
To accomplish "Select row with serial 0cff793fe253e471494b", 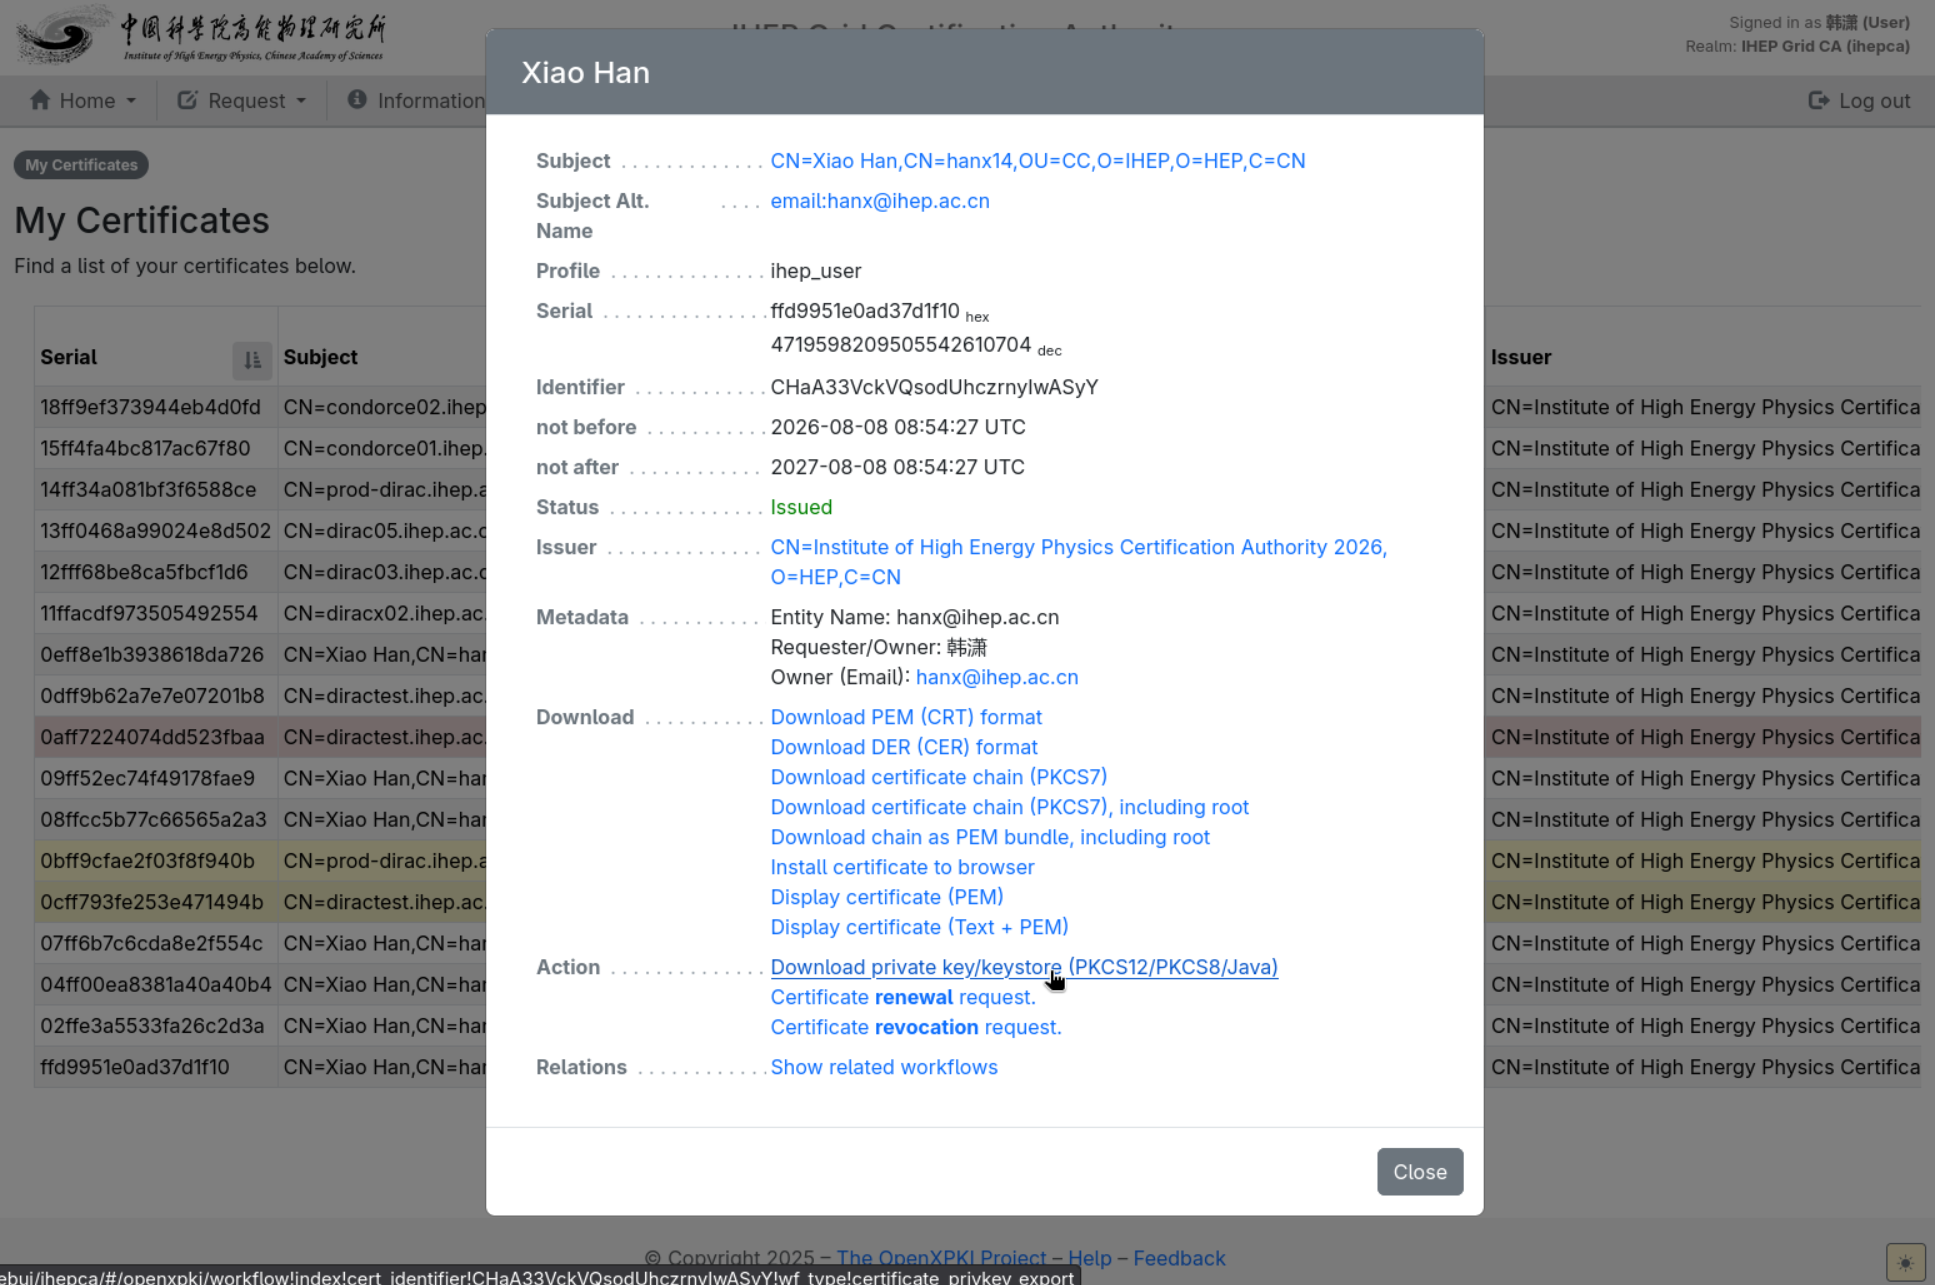I will point(977,902).
